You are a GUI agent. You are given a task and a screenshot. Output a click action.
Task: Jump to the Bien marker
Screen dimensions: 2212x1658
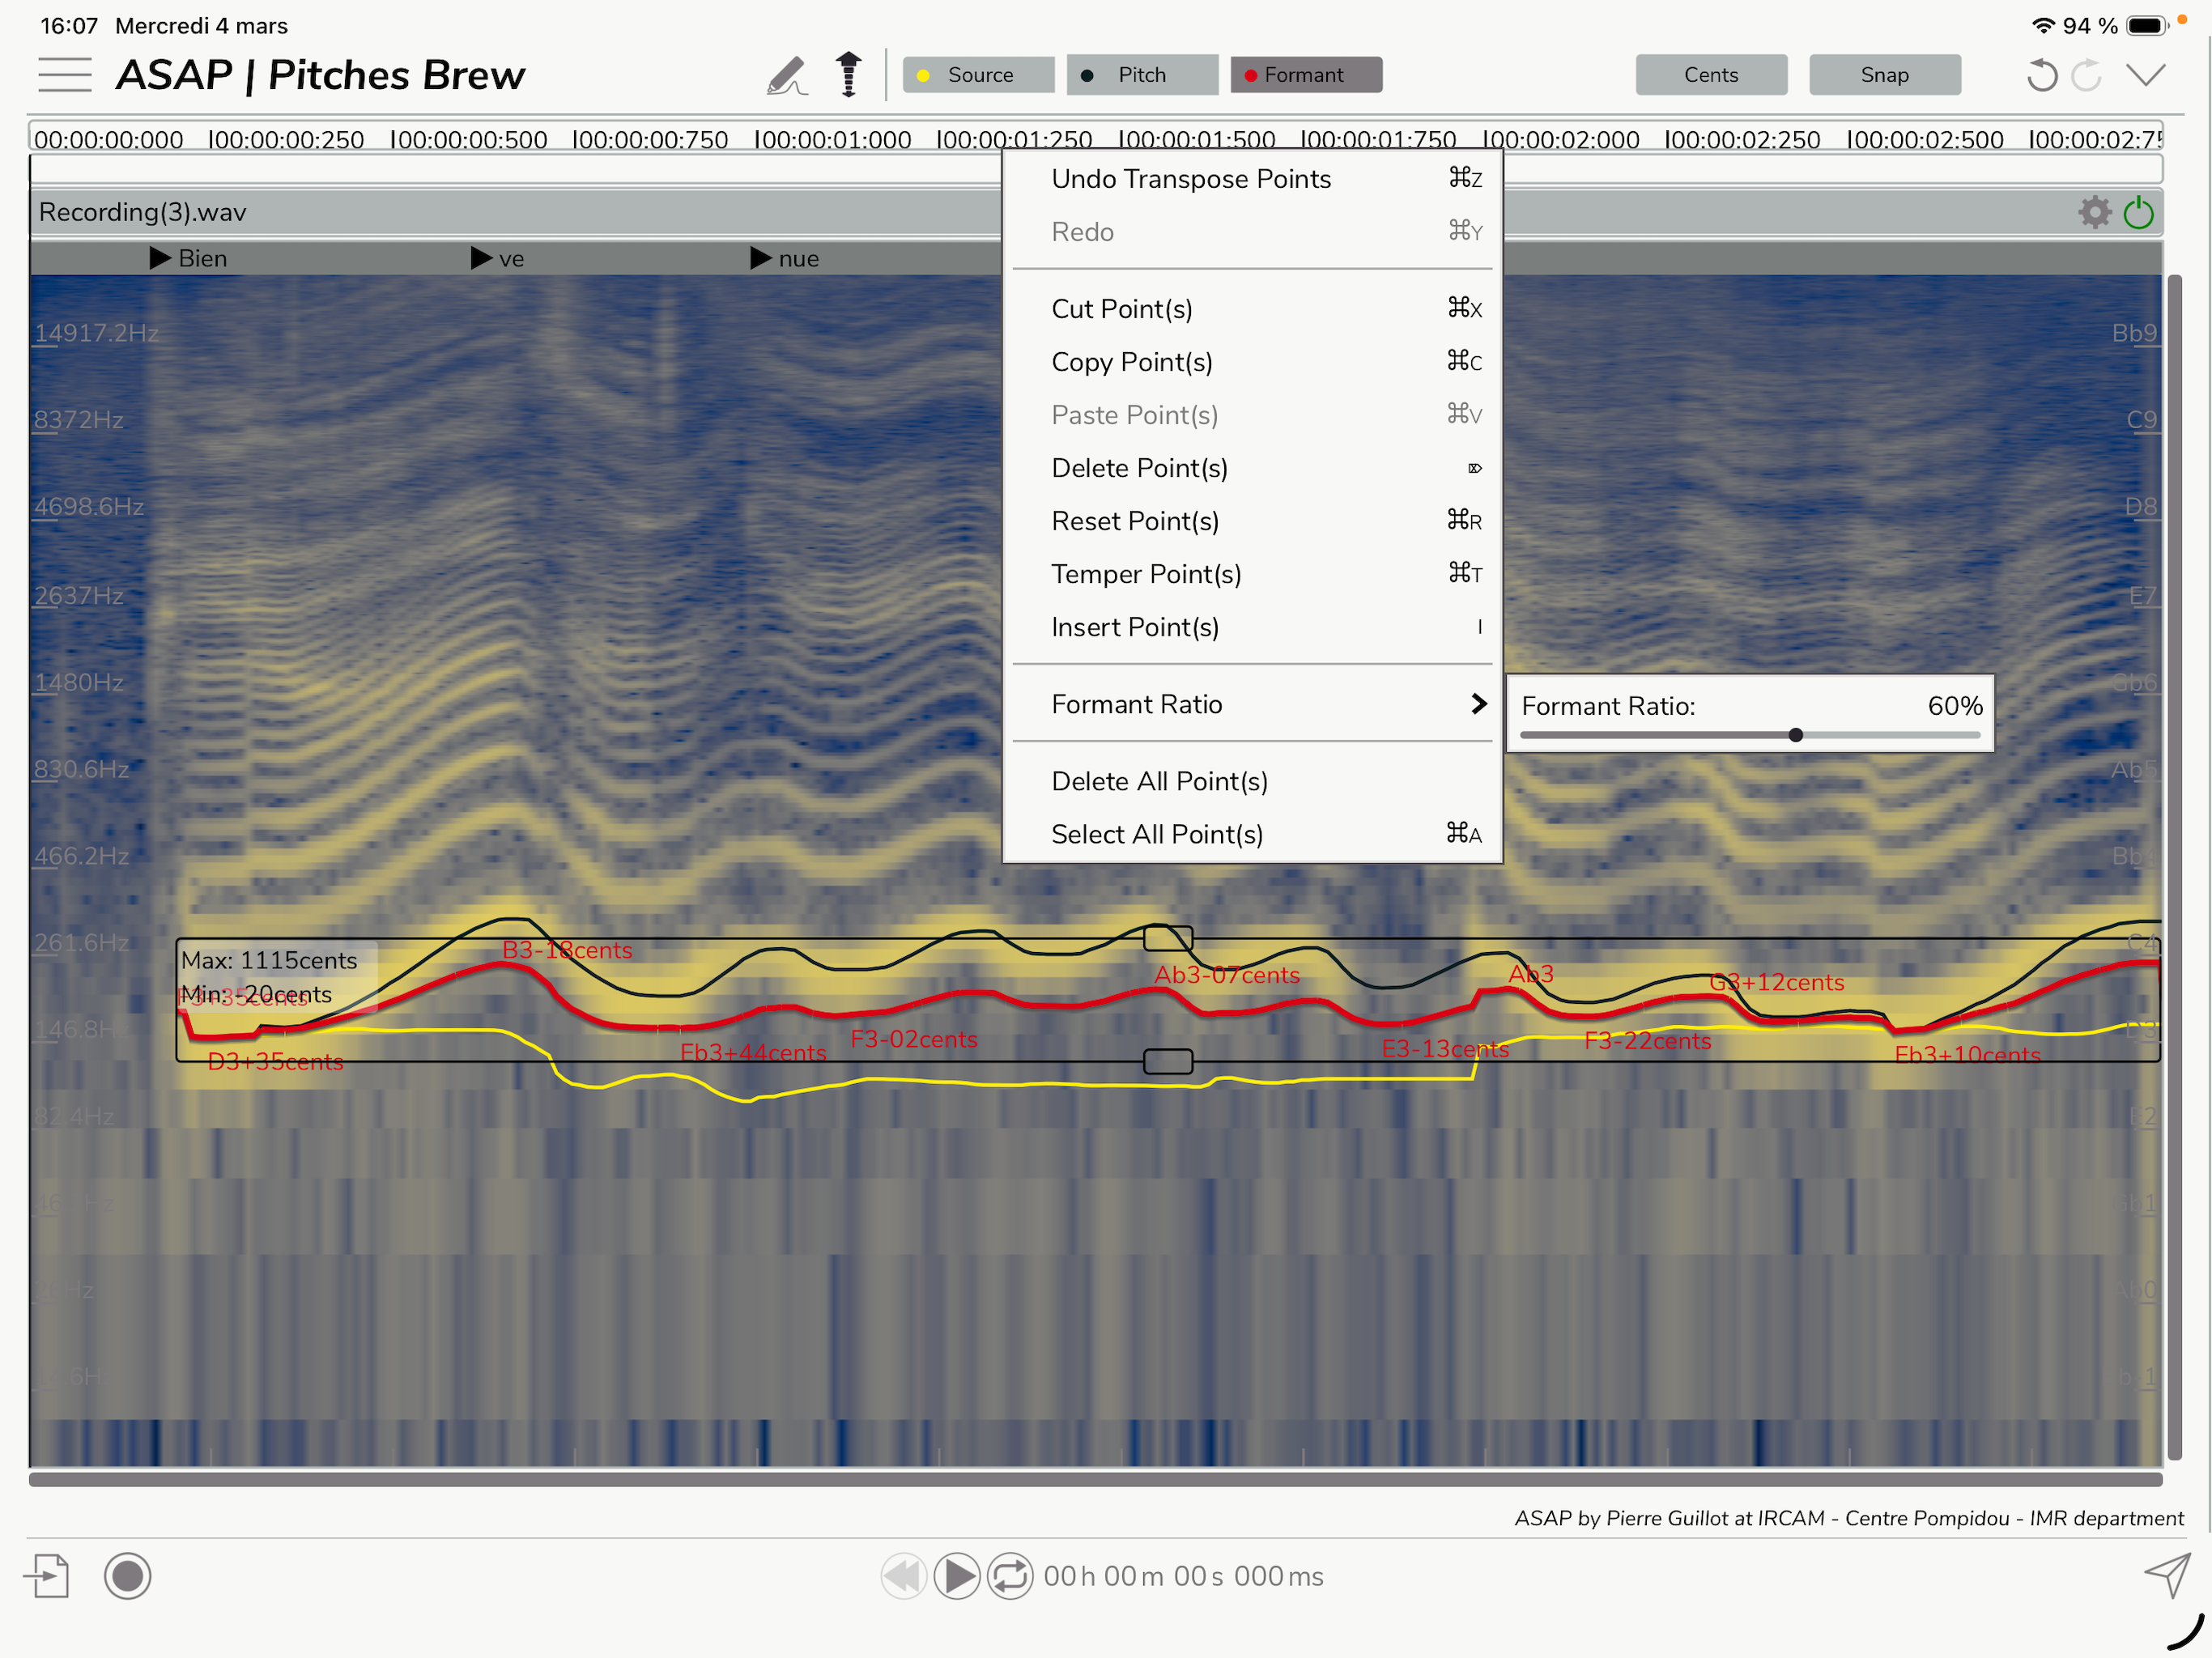click(188, 258)
